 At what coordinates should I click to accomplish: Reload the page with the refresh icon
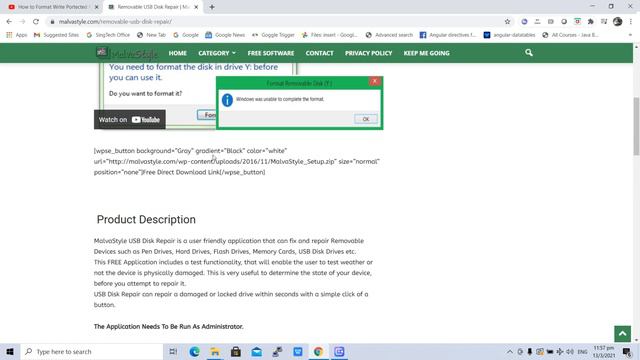coord(36,22)
